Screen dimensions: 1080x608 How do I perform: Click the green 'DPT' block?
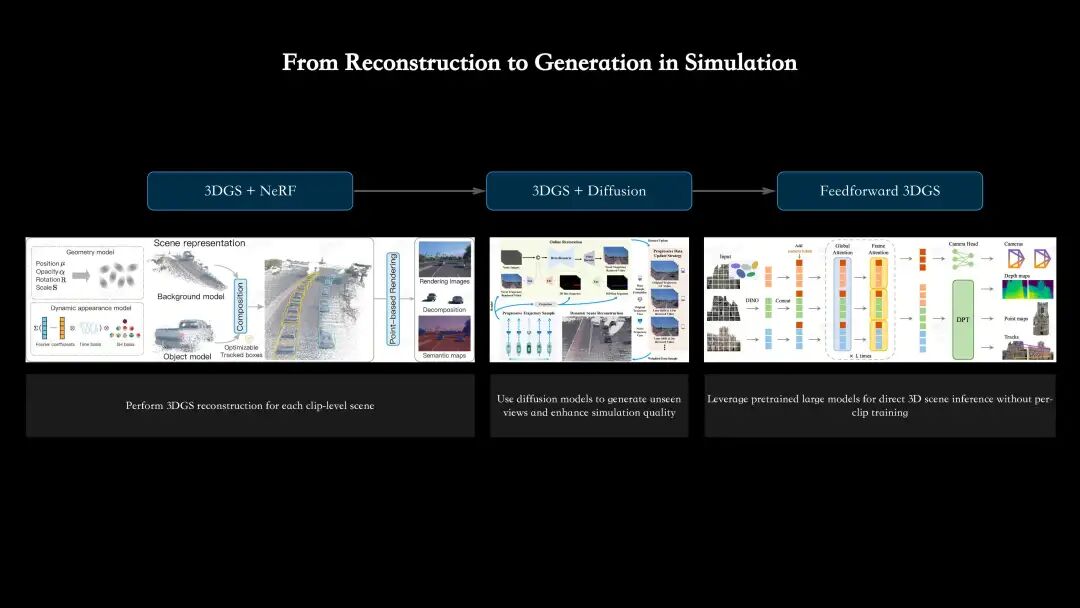pos(963,319)
